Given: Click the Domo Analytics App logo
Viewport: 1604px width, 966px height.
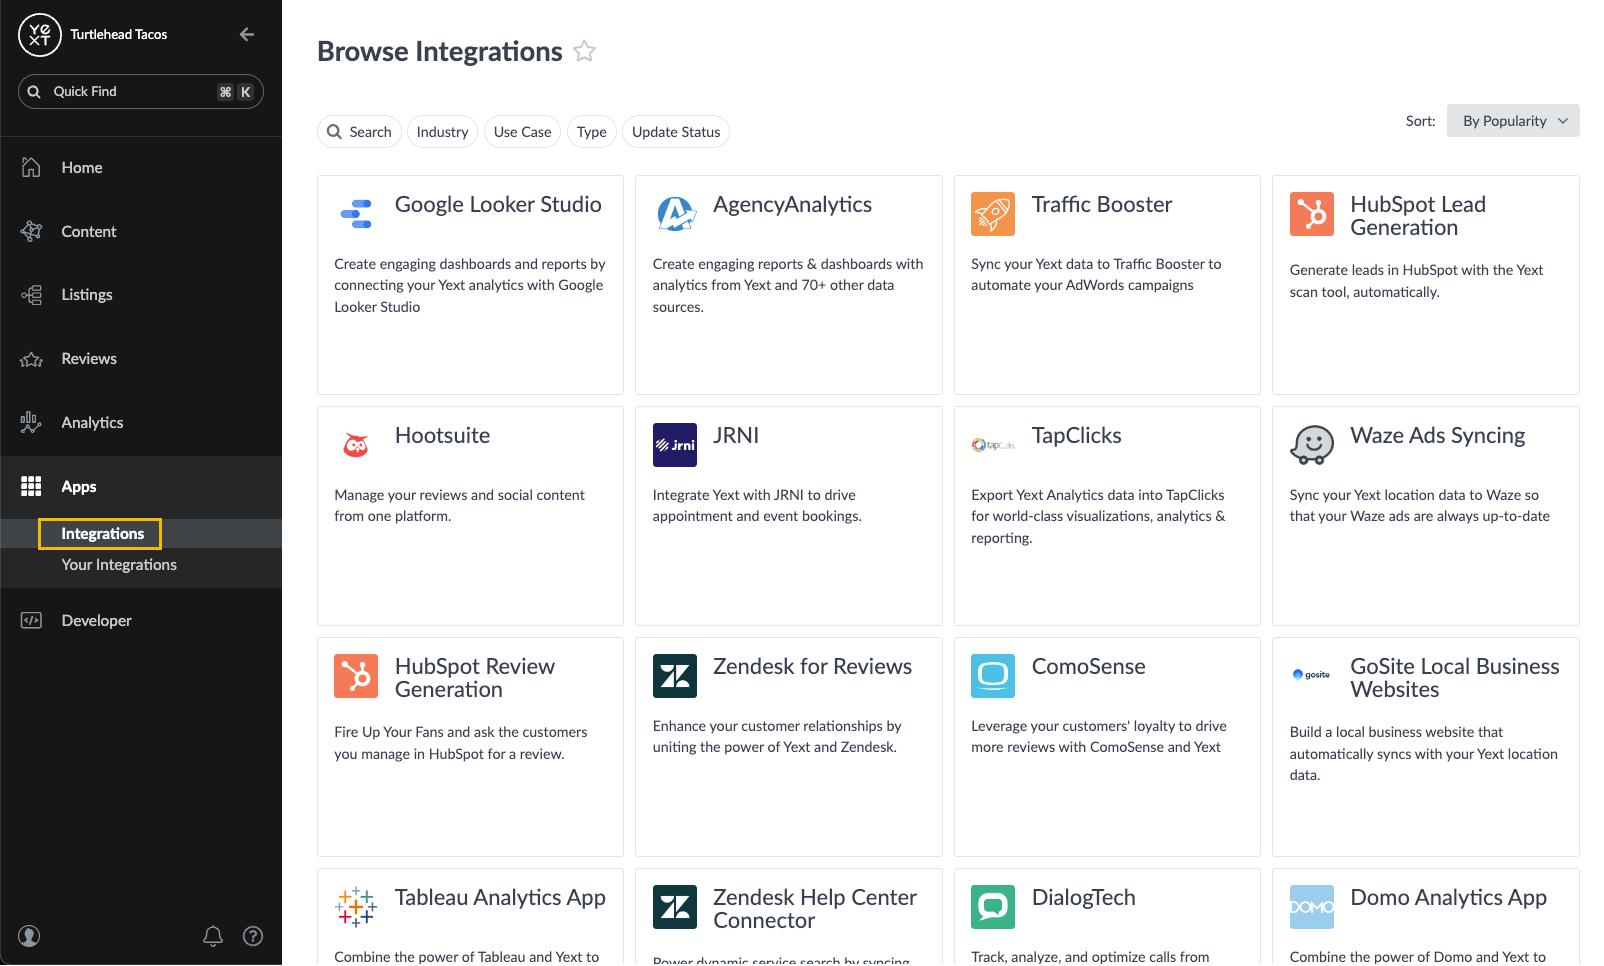Looking at the screenshot, I should (x=1312, y=907).
